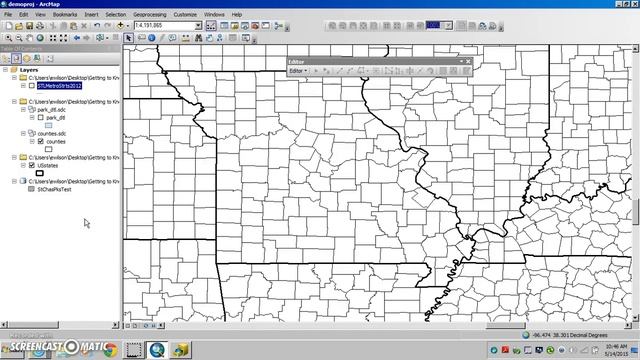Collapse the USstates layer legend
Viewport: 640px width, 360px height.
coord(23,165)
